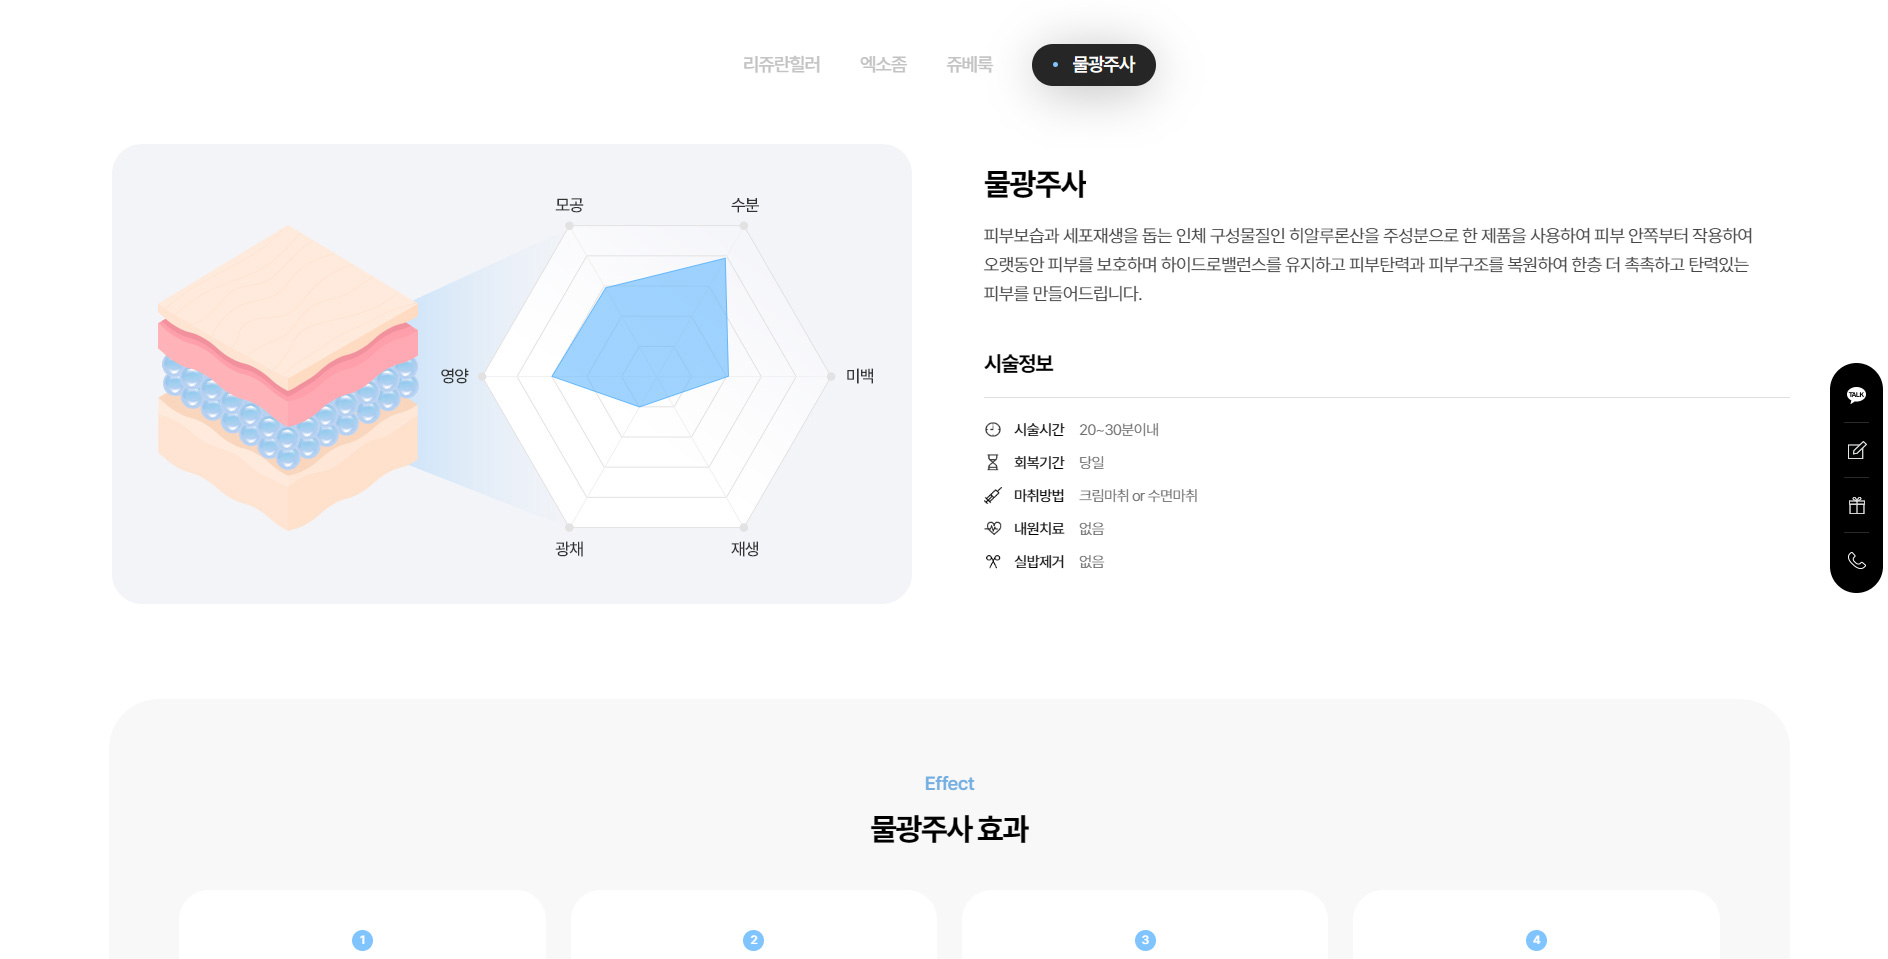Switch to the 리쥬란힐러 tab
The width and height of the screenshot is (1888, 959).
point(781,65)
